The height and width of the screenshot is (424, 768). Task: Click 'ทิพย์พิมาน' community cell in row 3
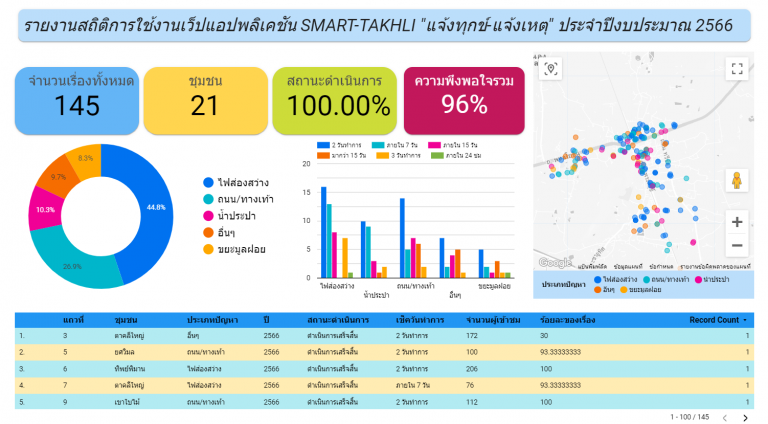tap(130, 369)
